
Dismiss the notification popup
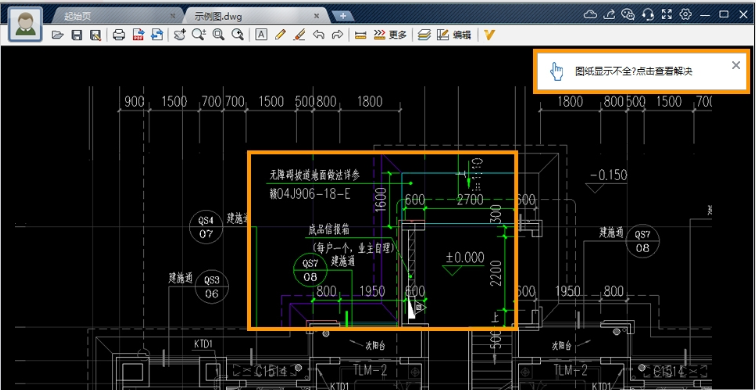[x=736, y=66]
